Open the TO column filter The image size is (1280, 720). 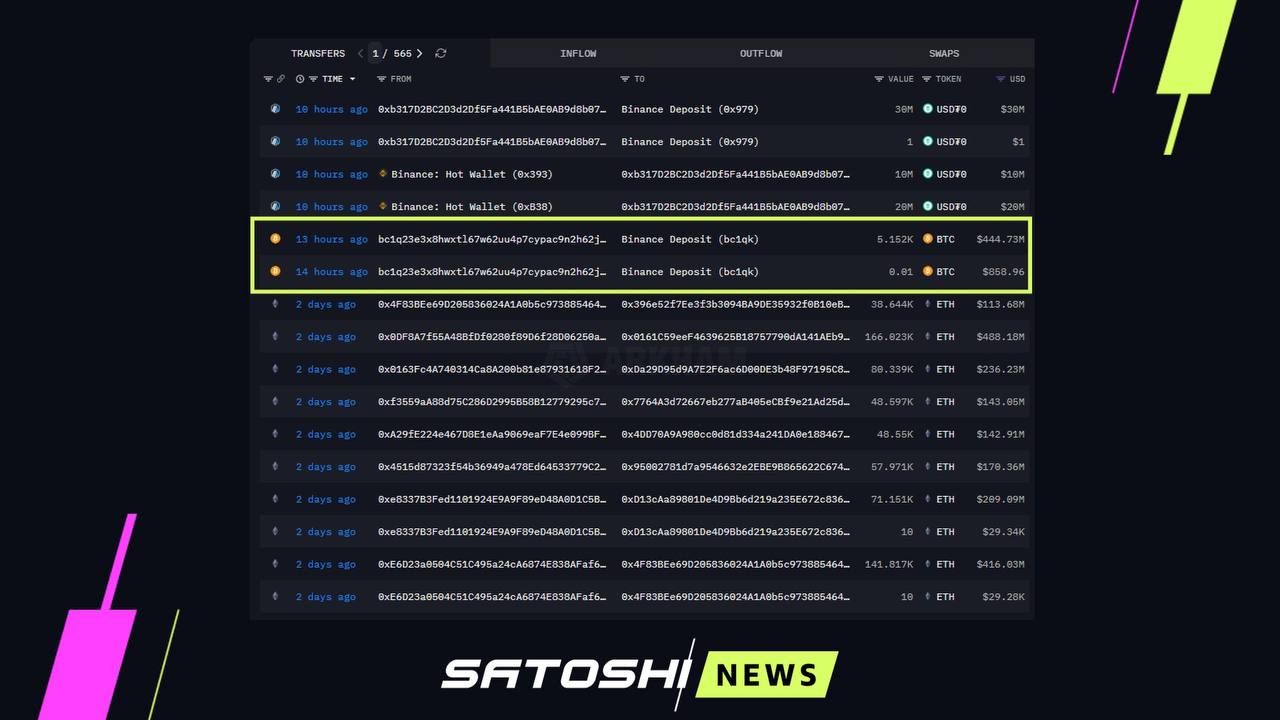[625, 79]
